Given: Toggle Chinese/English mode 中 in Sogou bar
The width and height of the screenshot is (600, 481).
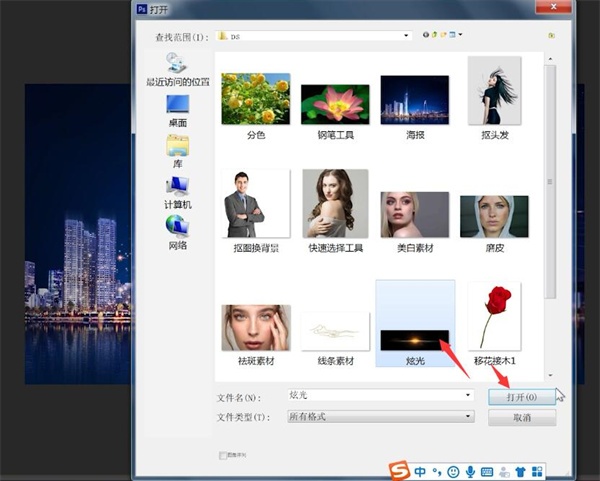Looking at the screenshot, I should tap(421, 471).
